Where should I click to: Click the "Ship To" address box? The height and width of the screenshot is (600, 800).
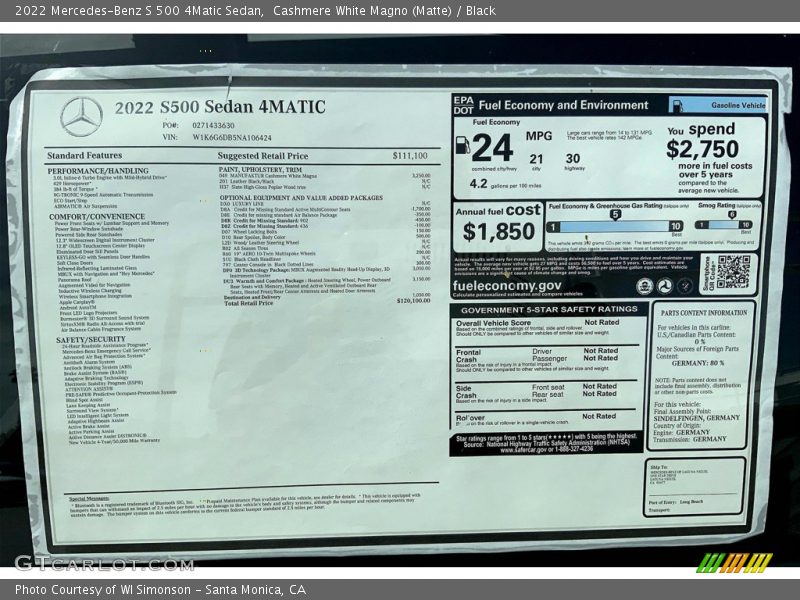click(694, 487)
